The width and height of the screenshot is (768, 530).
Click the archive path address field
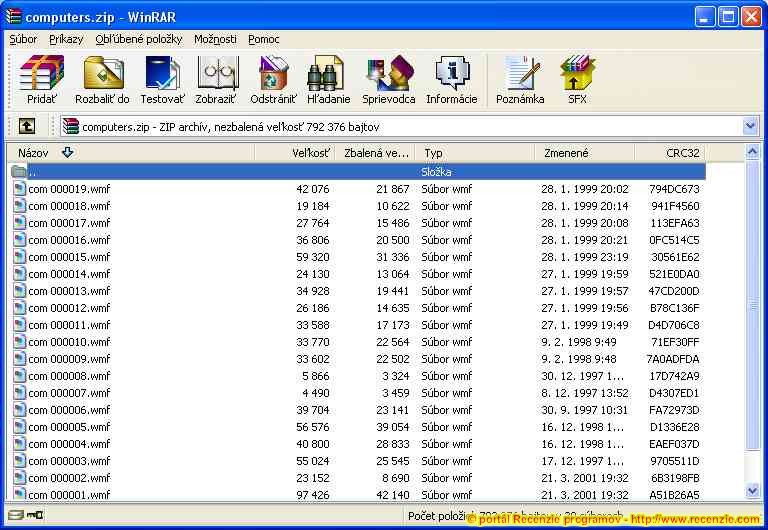click(409, 126)
